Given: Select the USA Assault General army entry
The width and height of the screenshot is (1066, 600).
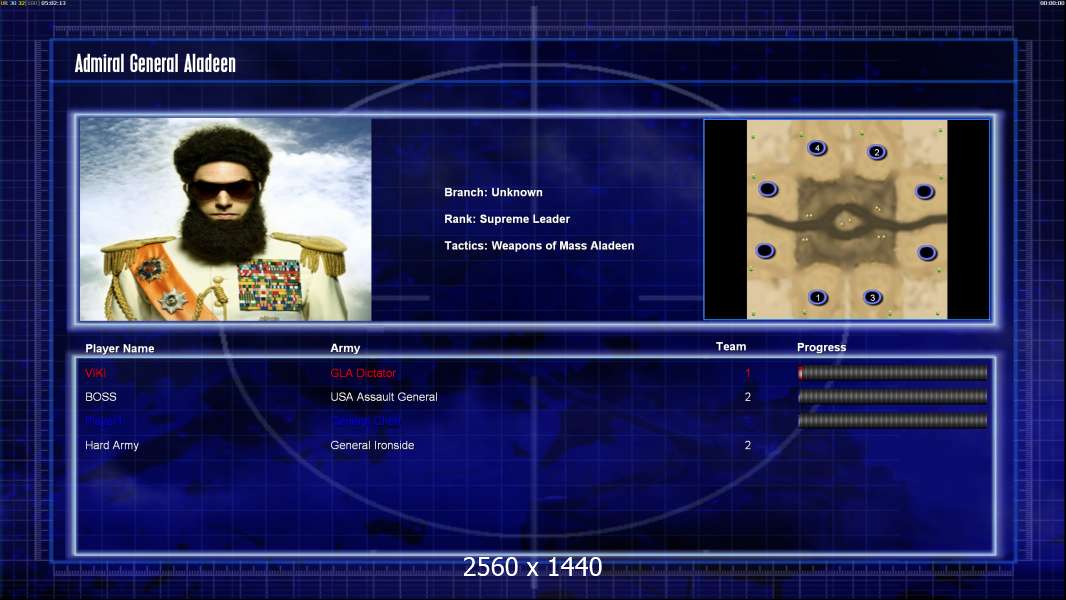Looking at the screenshot, I should (383, 397).
